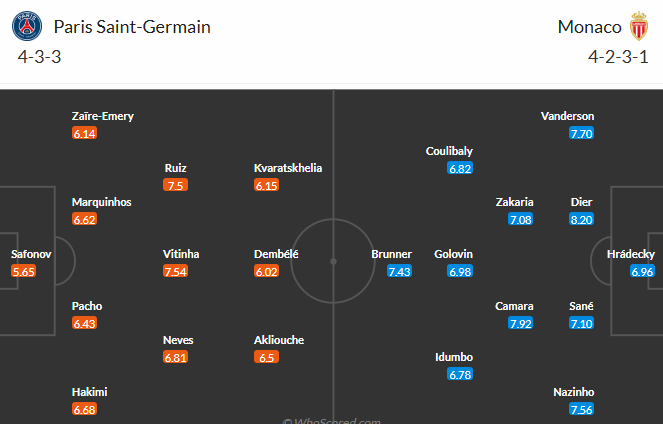This screenshot has width=663, height=424.
Task: Open Kvaratskhelia's player name
Action: click(288, 168)
